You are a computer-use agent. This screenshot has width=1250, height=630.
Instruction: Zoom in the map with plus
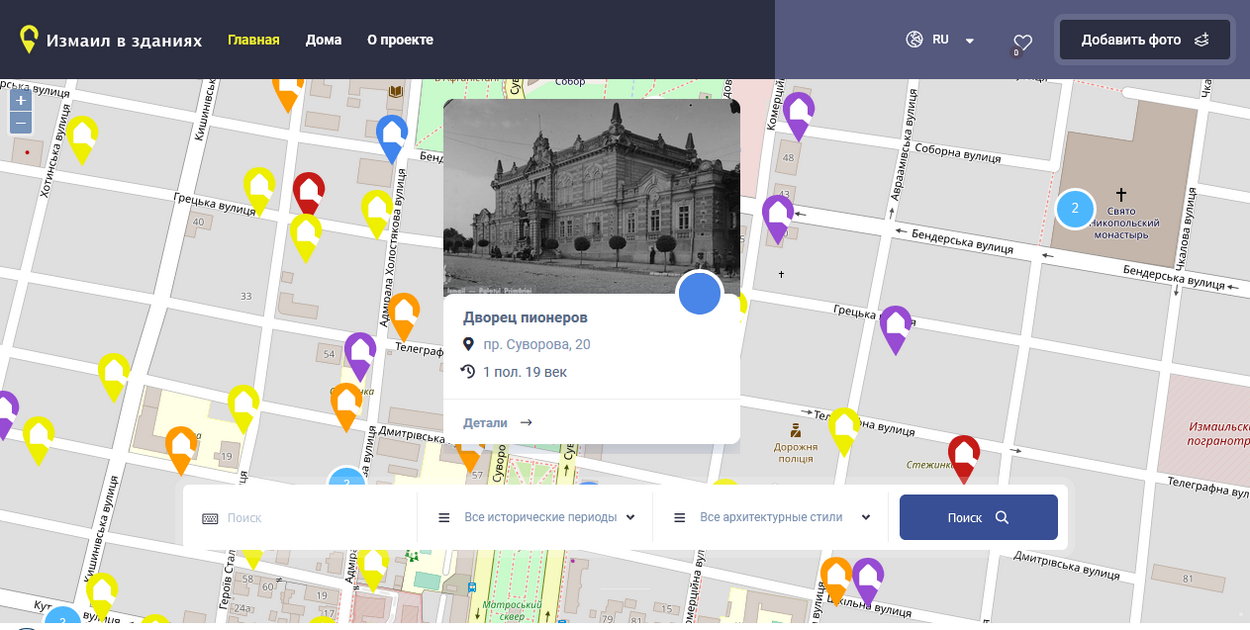(x=21, y=100)
